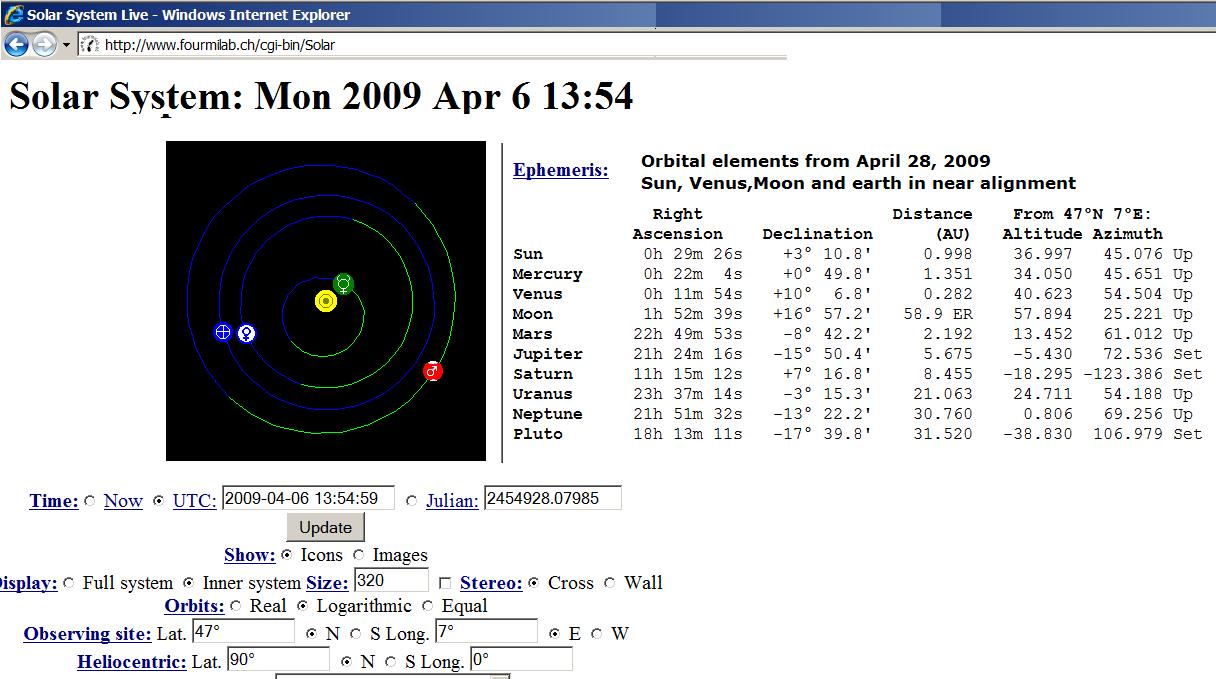Image resolution: width=1216 pixels, height=679 pixels.
Task: Click the Neptune row label
Action: (x=547, y=414)
